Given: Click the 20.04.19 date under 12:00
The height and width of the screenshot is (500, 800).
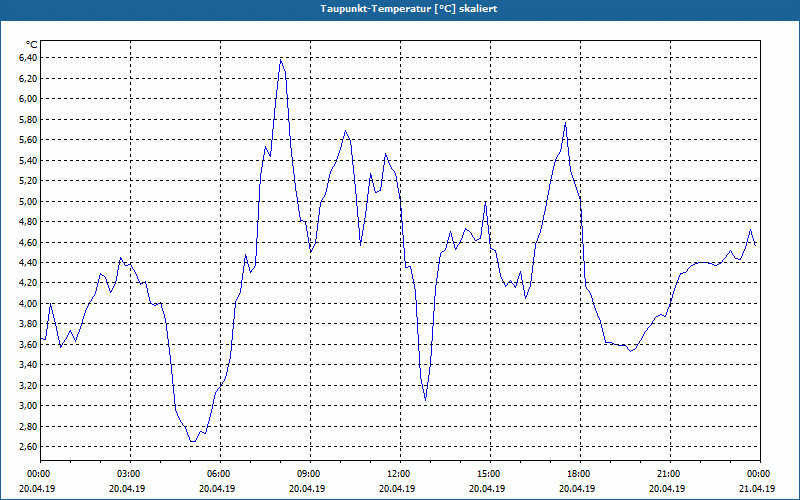Looking at the screenshot, I should (x=397, y=488).
